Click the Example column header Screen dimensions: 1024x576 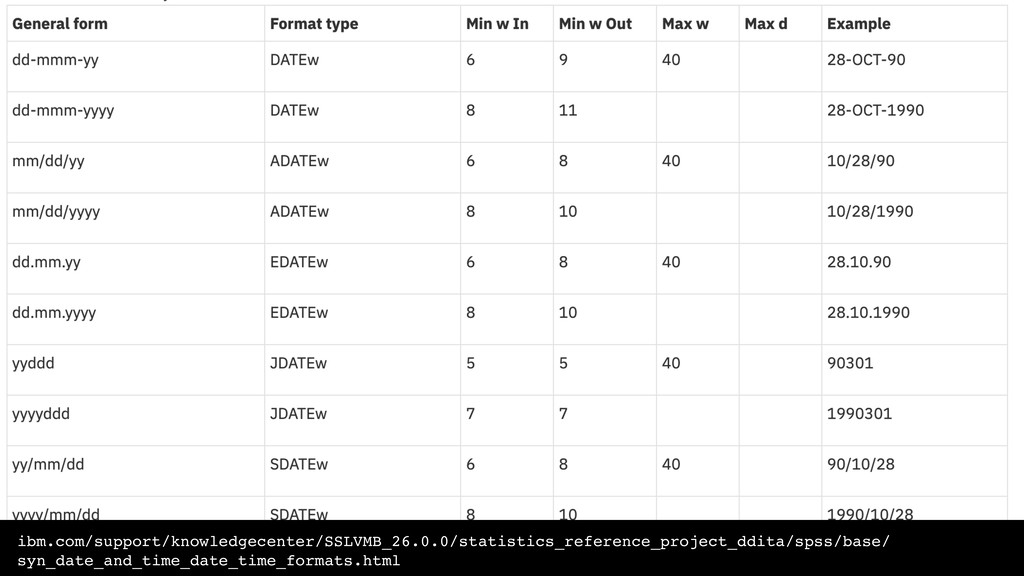pos(858,24)
